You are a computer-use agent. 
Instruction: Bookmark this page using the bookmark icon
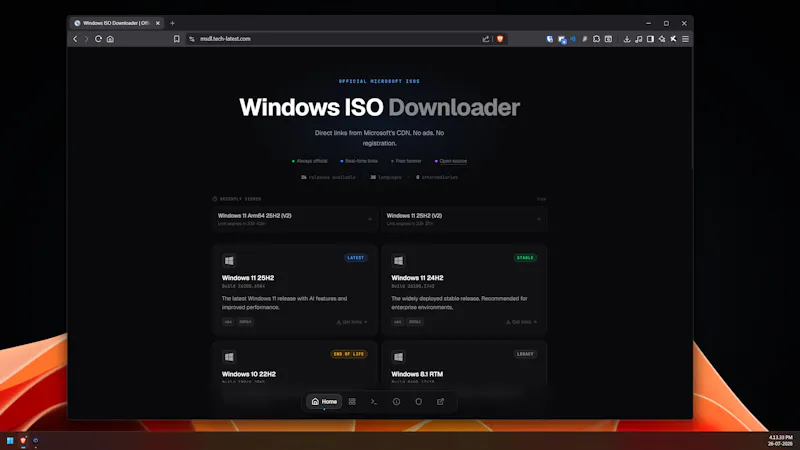[177, 39]
